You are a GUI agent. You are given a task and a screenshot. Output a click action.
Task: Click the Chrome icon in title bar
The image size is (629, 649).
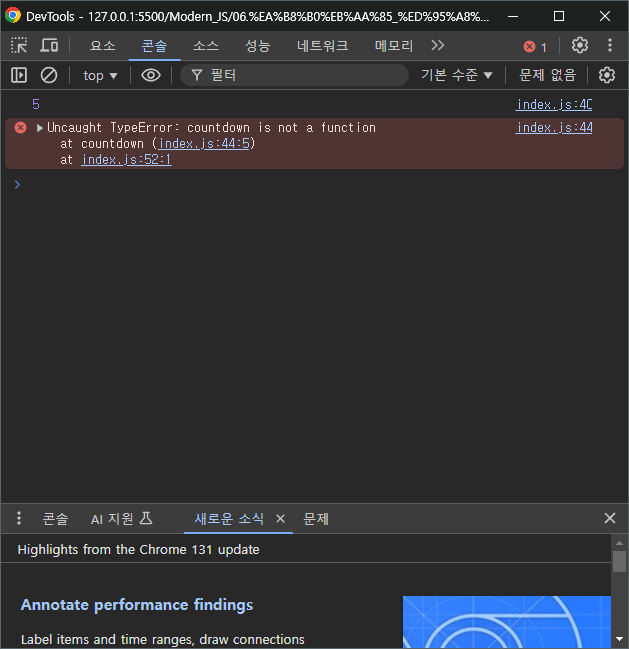tap(13, 16)
